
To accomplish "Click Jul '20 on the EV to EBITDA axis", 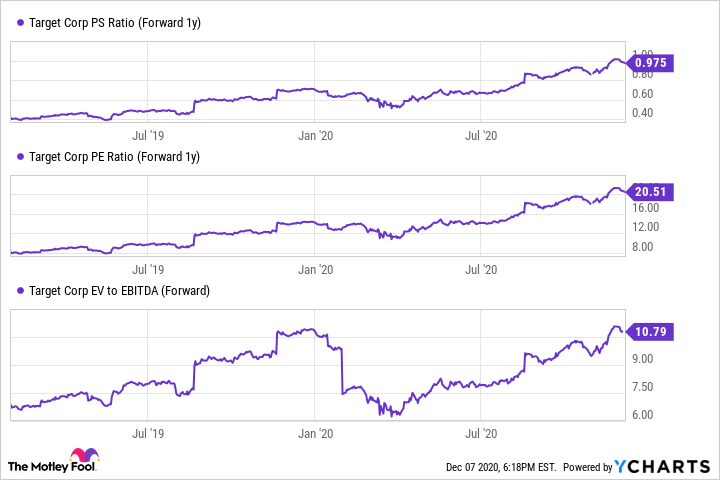I will coord(483,433).
